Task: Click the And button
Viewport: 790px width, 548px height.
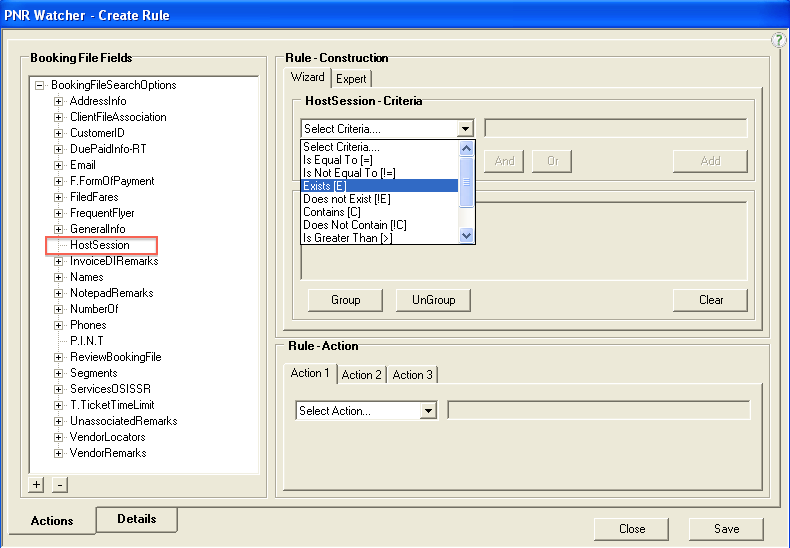Action: [504, 161]
